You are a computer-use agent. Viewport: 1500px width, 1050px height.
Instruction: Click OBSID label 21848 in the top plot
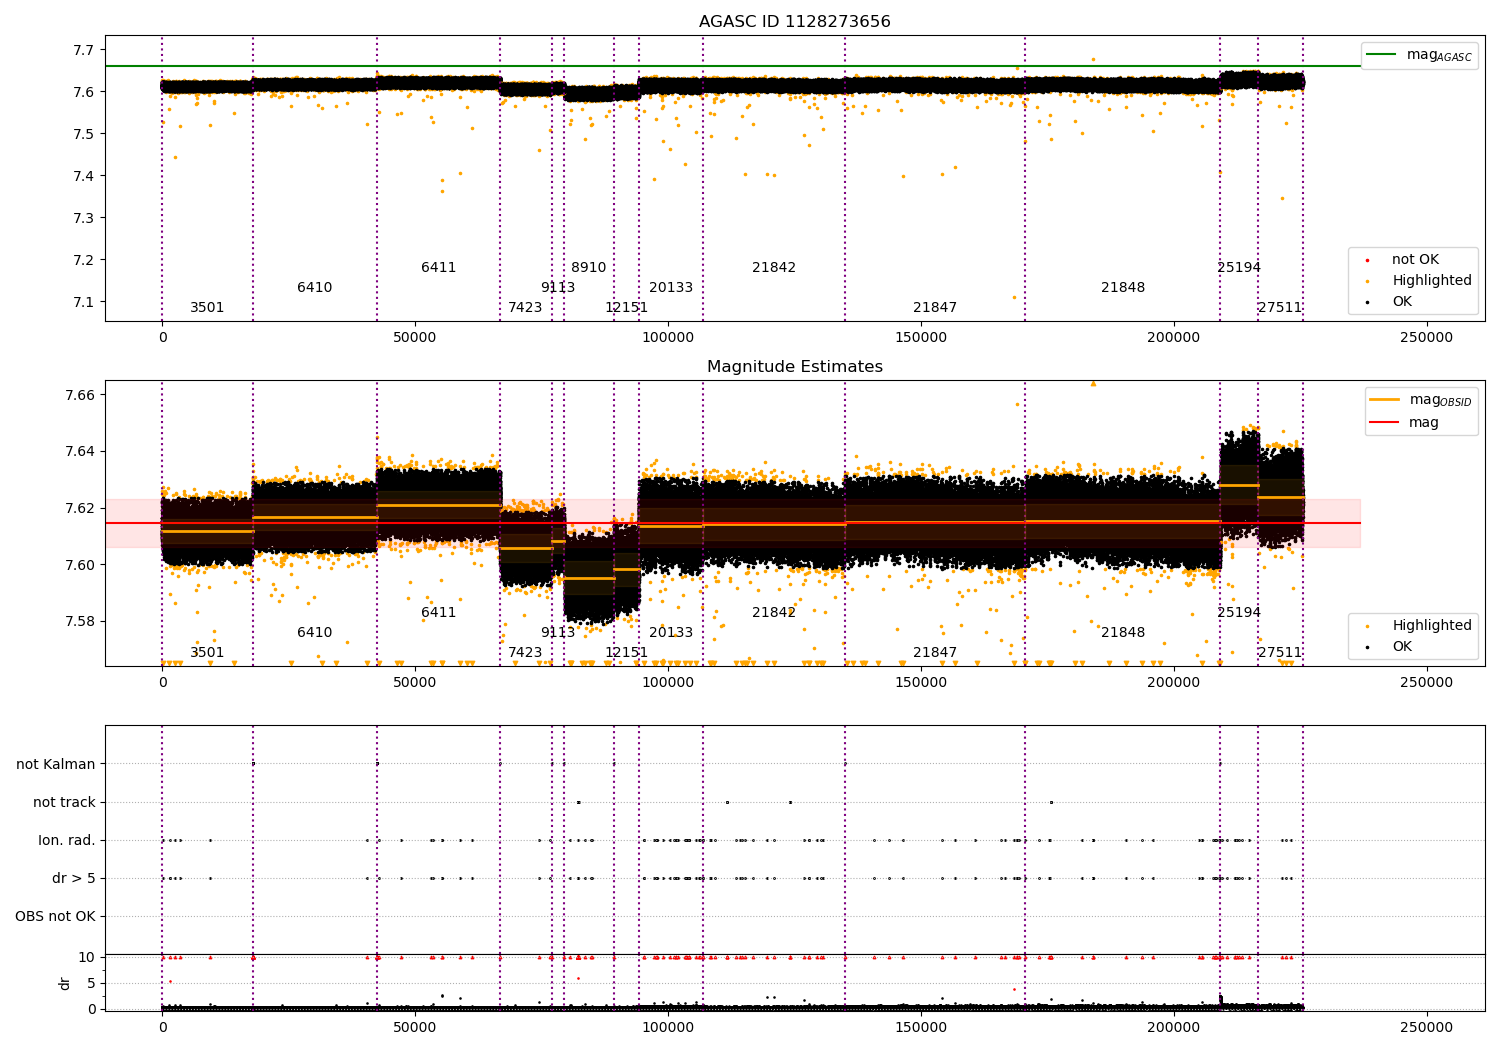(x=1123, y=288)
